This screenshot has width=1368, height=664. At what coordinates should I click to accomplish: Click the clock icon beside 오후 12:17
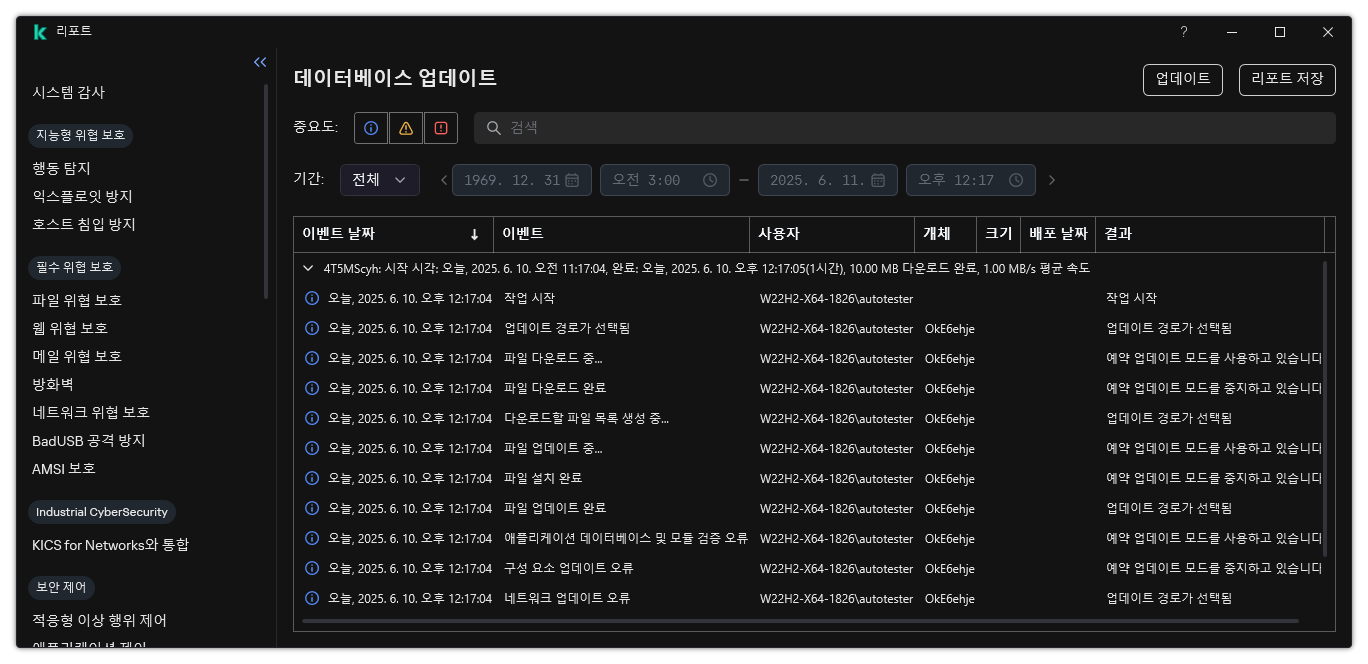click(1014, 180)
